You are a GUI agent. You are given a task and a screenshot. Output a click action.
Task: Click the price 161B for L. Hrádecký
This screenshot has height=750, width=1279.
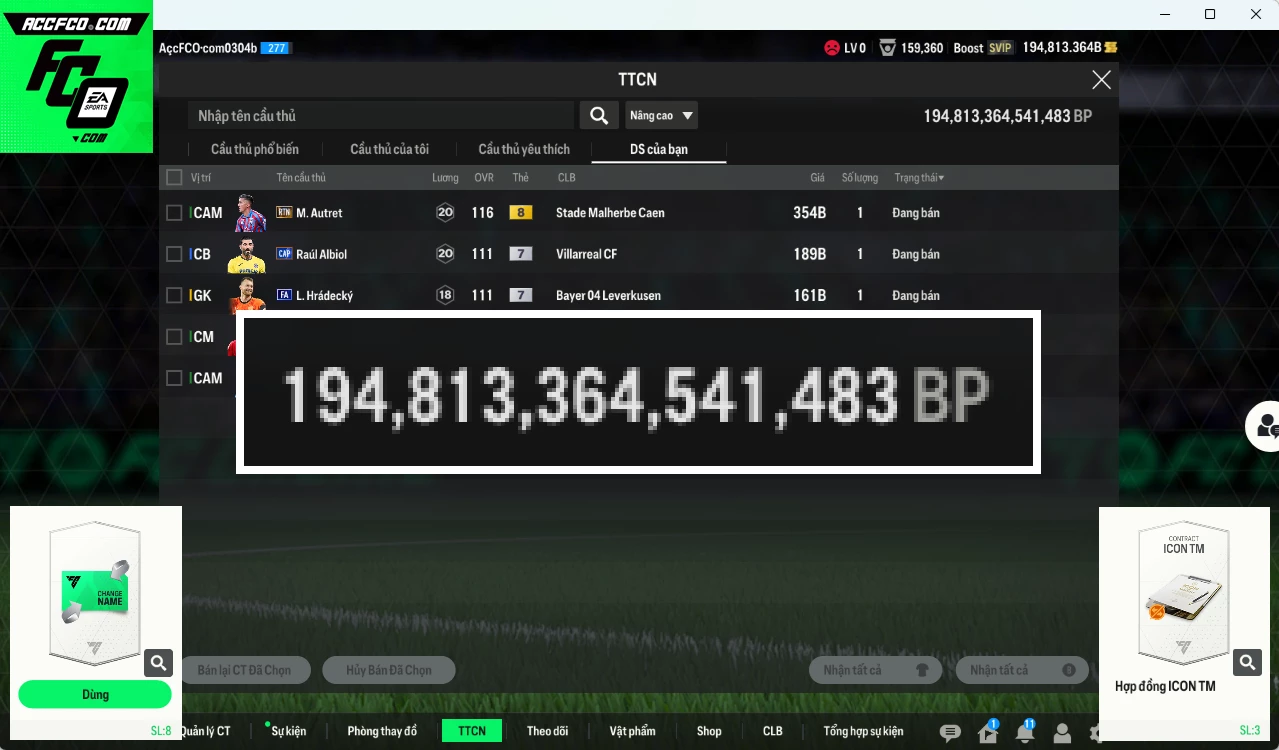(809, 296)
